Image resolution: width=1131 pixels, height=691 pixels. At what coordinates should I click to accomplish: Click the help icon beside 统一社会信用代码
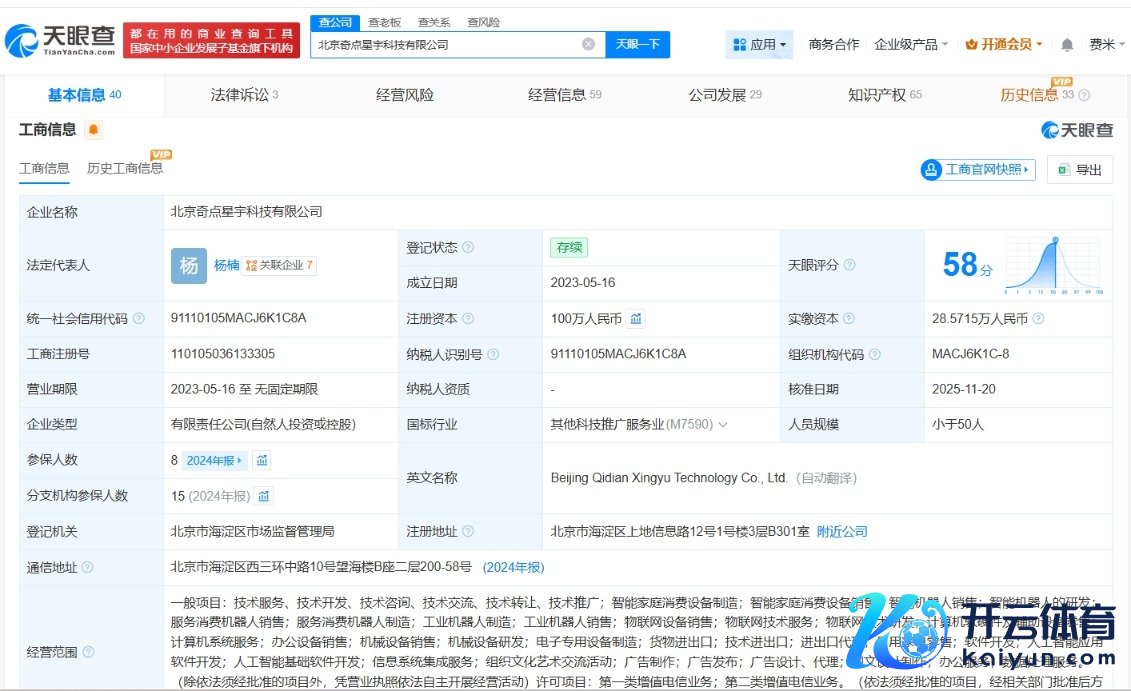pos(139,319)
